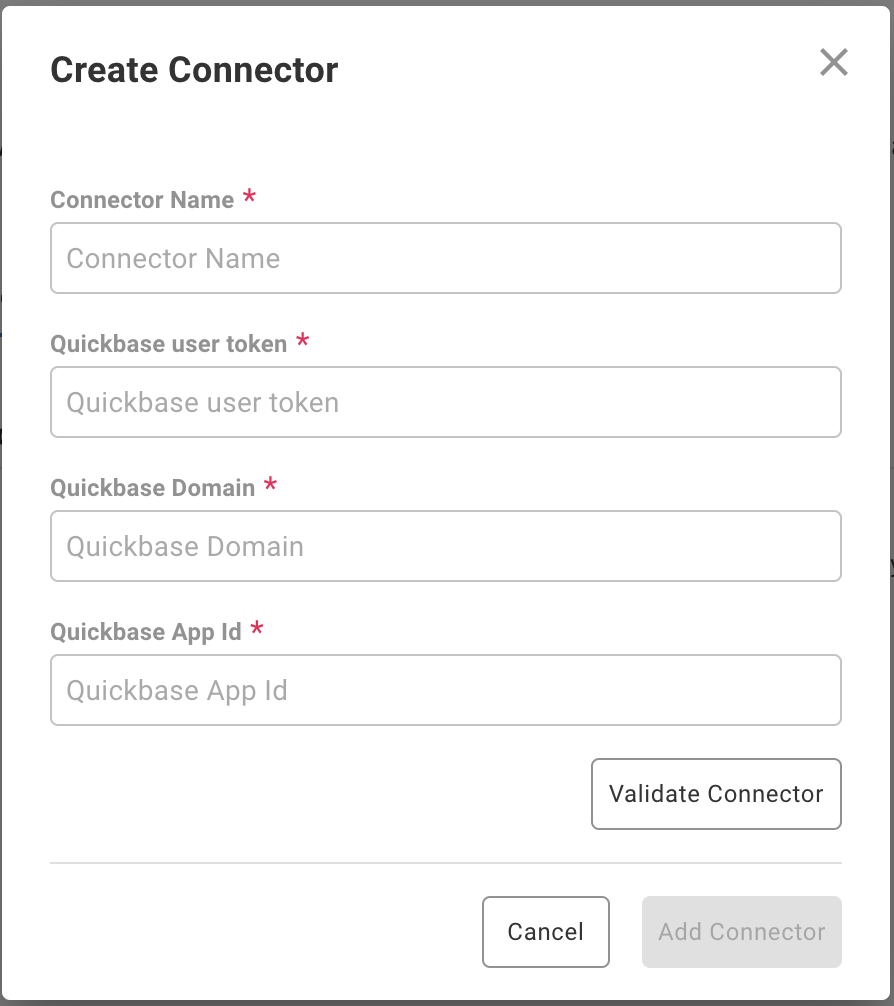Click the red asterisk beside Connector Name

(249, 197)
